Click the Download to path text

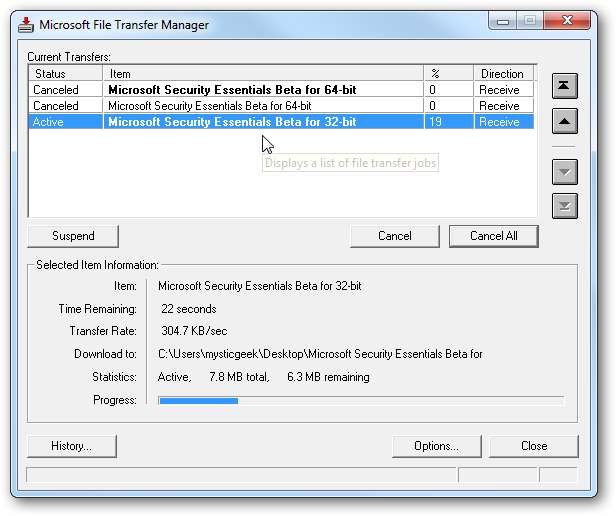coord(320,354)
